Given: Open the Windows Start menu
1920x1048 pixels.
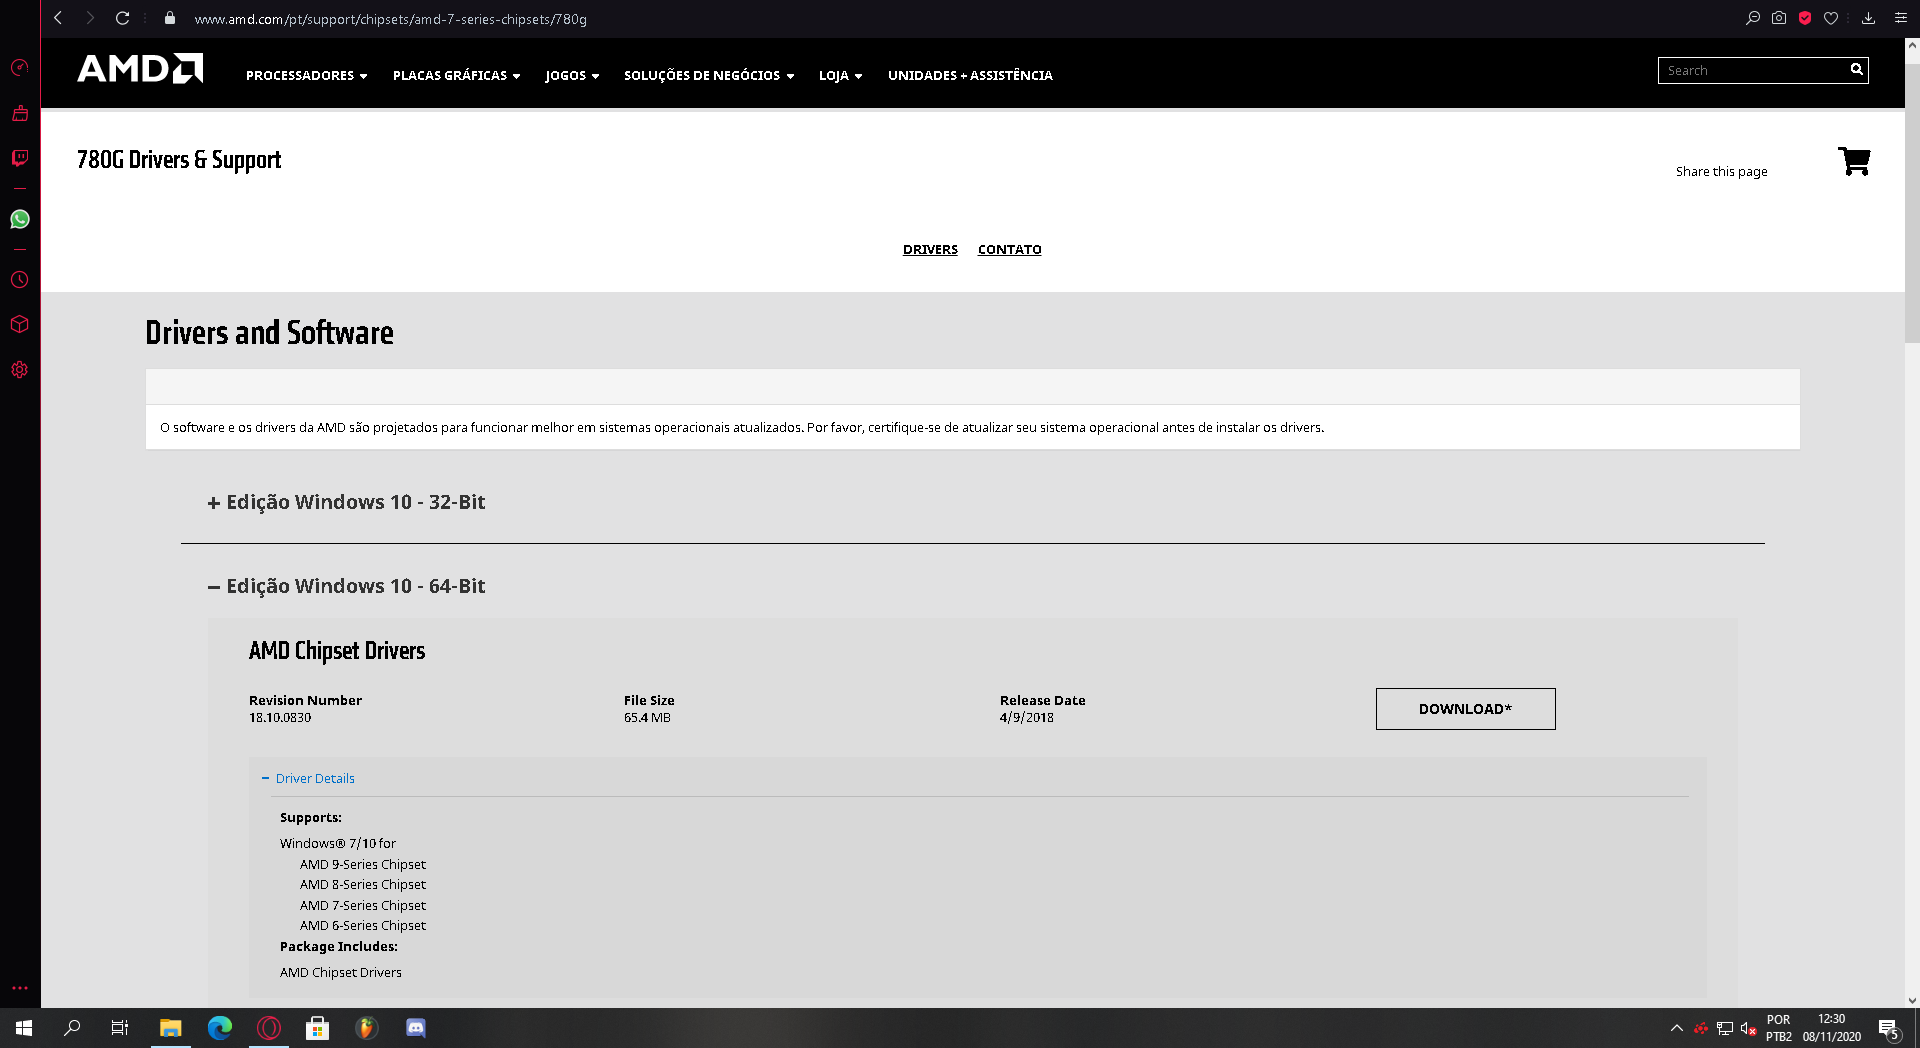Looking at the screenshot, I should 24,1028.
